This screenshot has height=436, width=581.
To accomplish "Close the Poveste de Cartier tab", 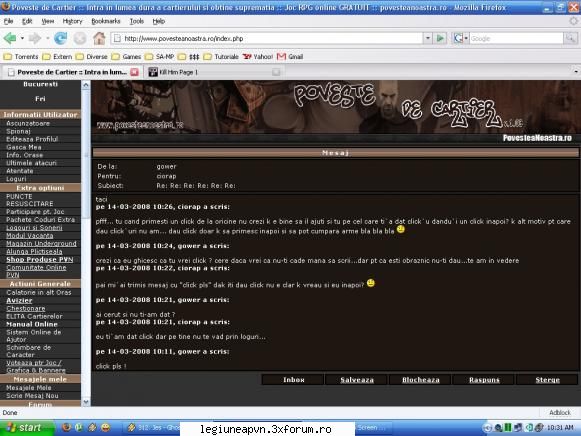I will tap(135, 72).
